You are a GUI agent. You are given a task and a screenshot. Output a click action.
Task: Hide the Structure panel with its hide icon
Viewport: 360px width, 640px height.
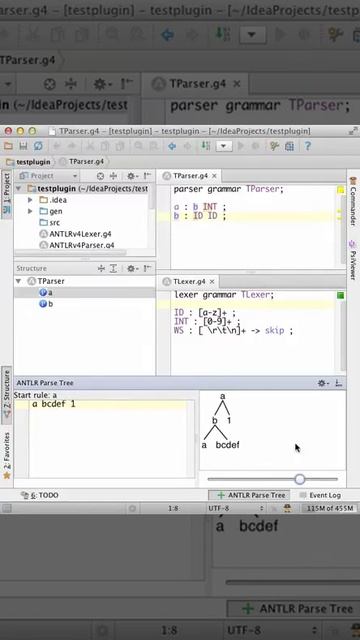147,269
